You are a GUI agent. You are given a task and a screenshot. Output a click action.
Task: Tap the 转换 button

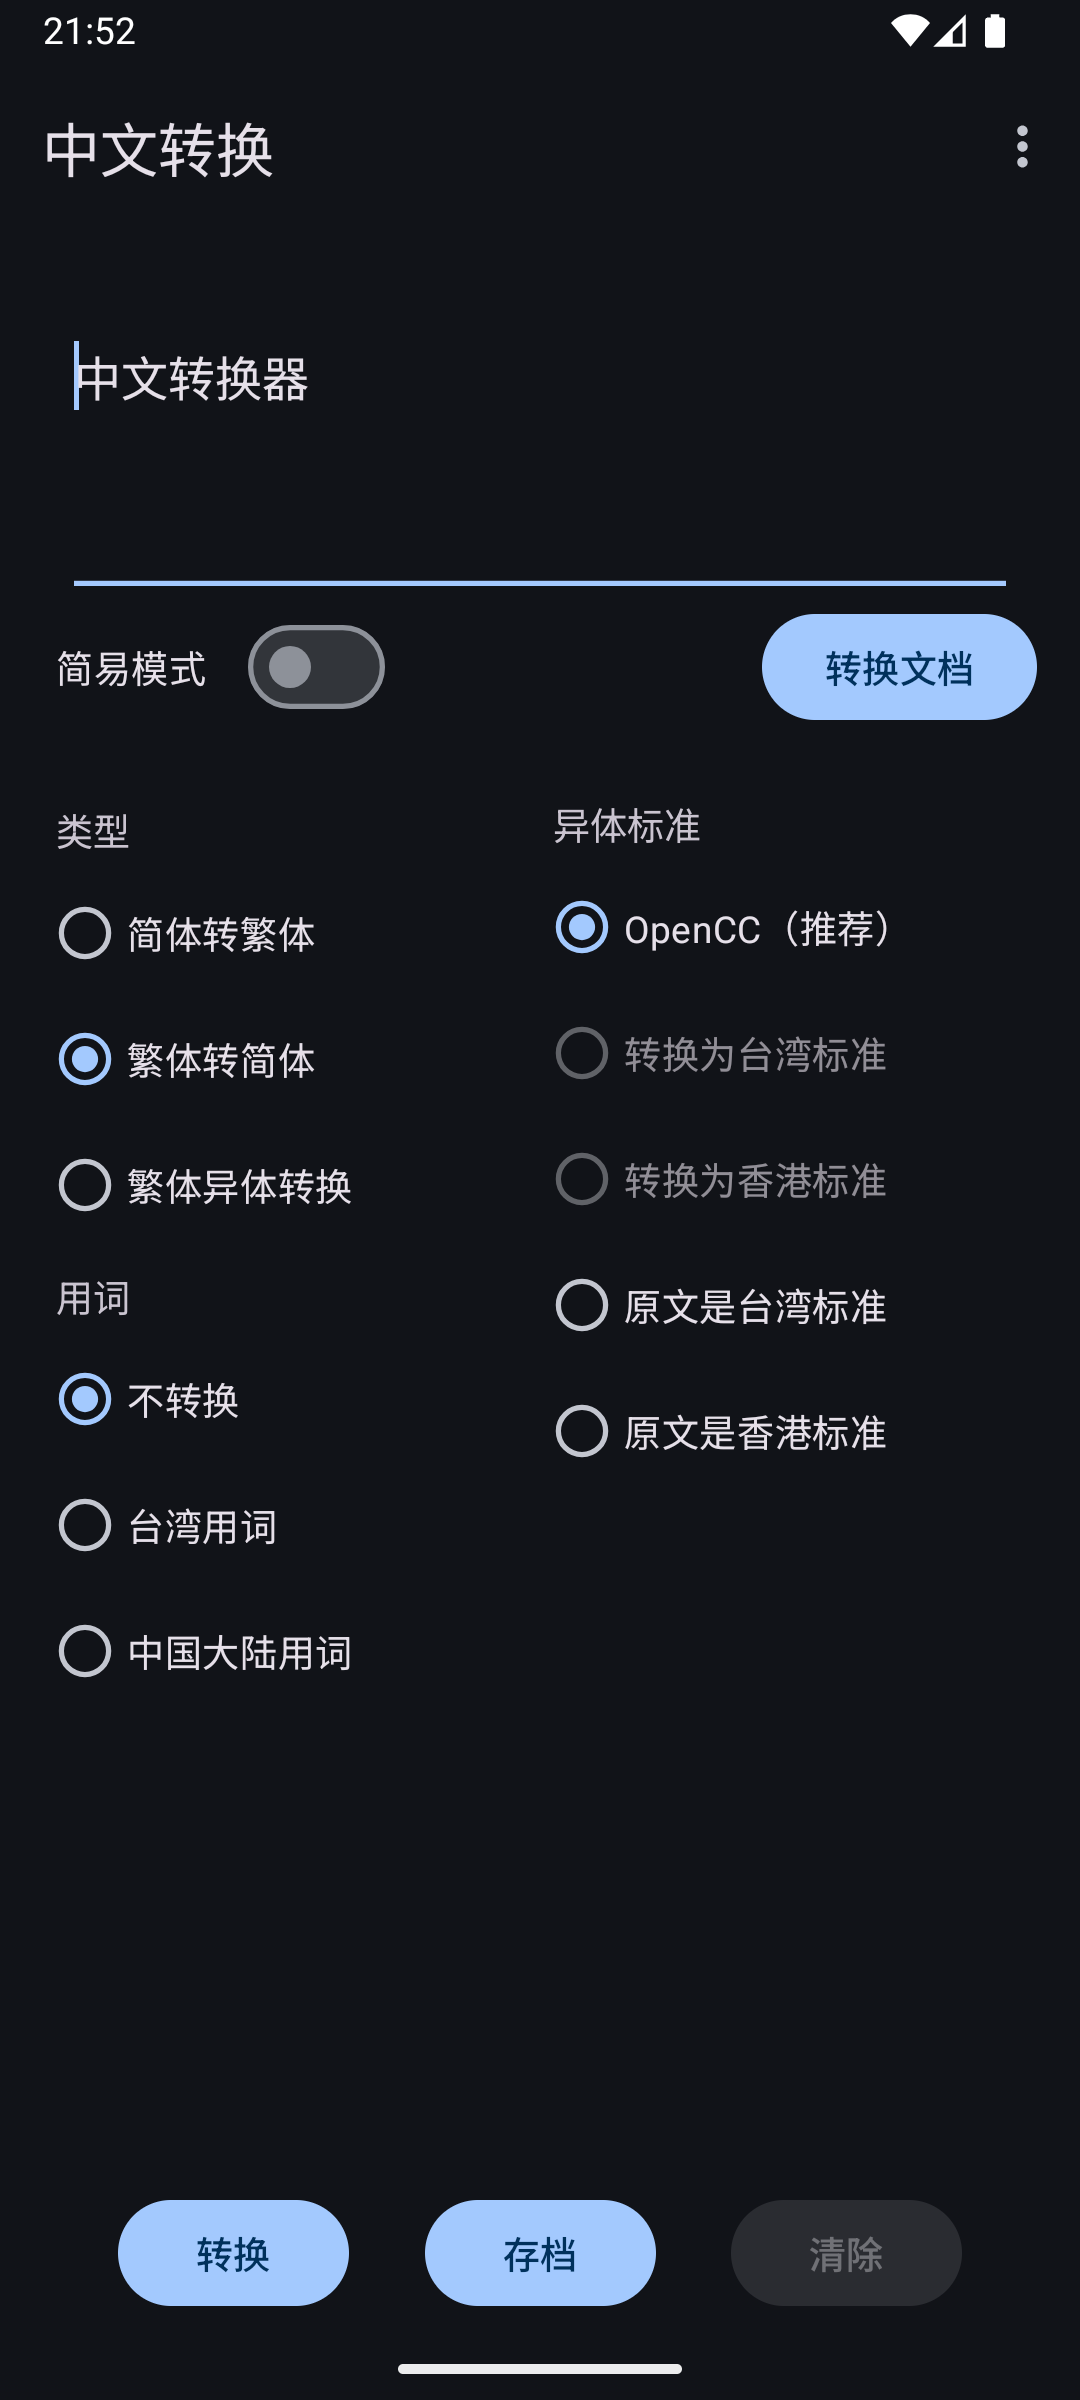coord(233,2253)
